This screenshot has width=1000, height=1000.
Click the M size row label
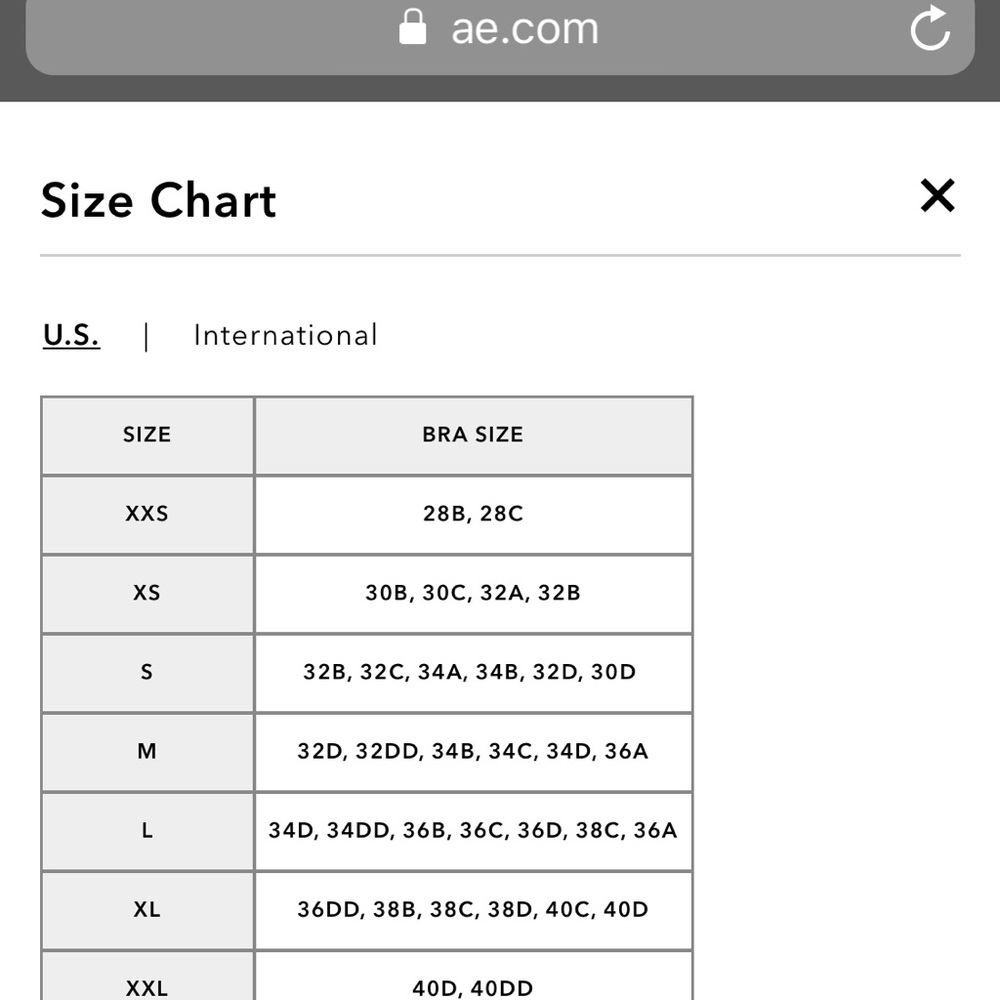pos(147,752)
